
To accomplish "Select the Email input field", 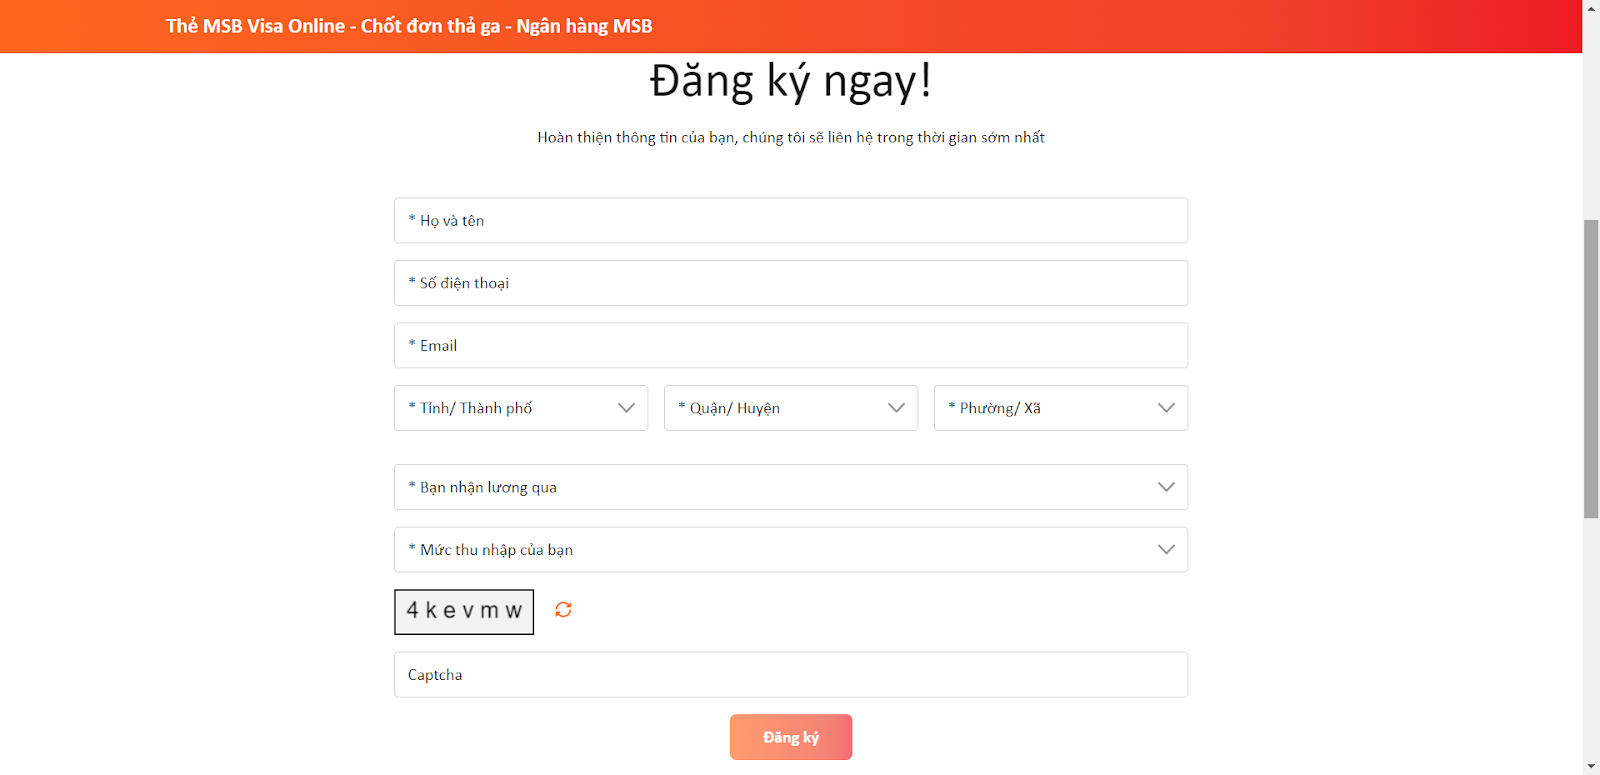I will 791,345.
